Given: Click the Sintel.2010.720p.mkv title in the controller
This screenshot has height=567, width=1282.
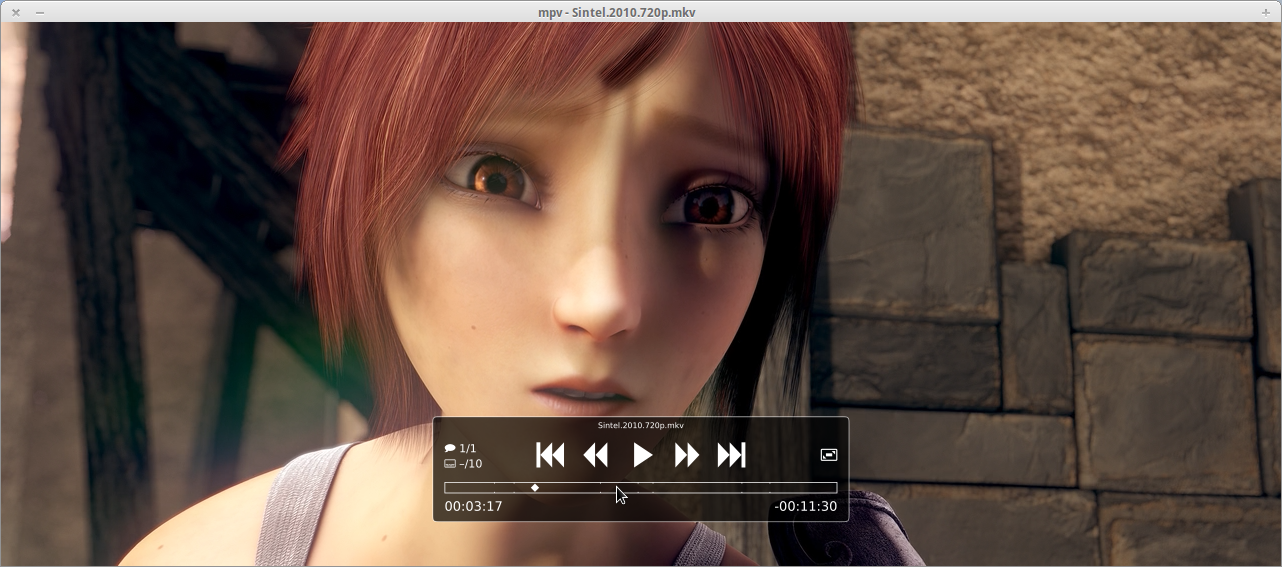Looking at the screenshot, I should (641, 426).
